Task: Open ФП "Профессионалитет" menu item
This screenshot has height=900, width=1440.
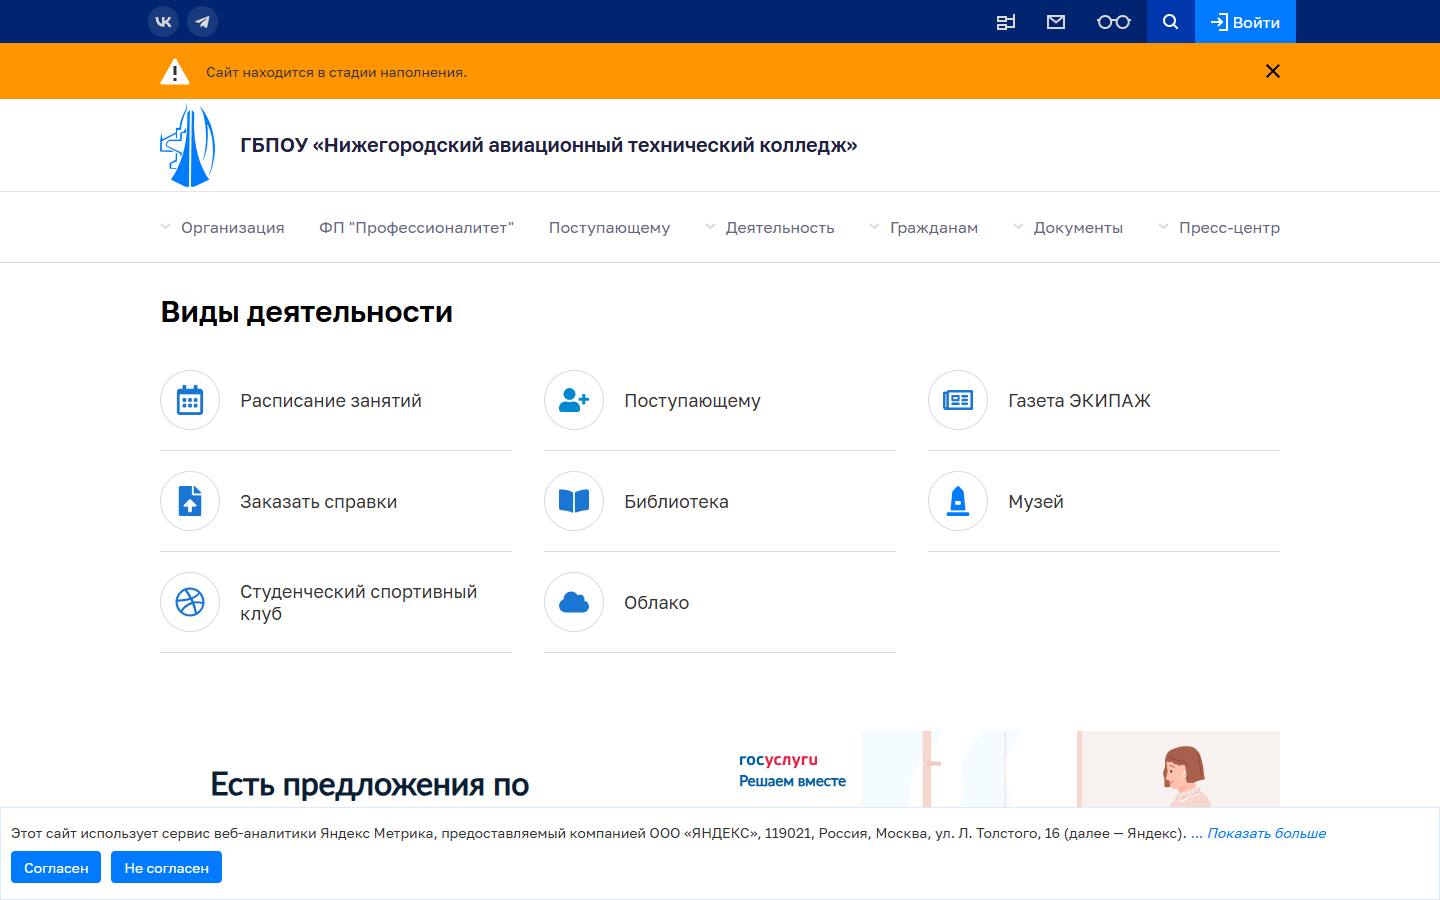Action: coord(416,227)
